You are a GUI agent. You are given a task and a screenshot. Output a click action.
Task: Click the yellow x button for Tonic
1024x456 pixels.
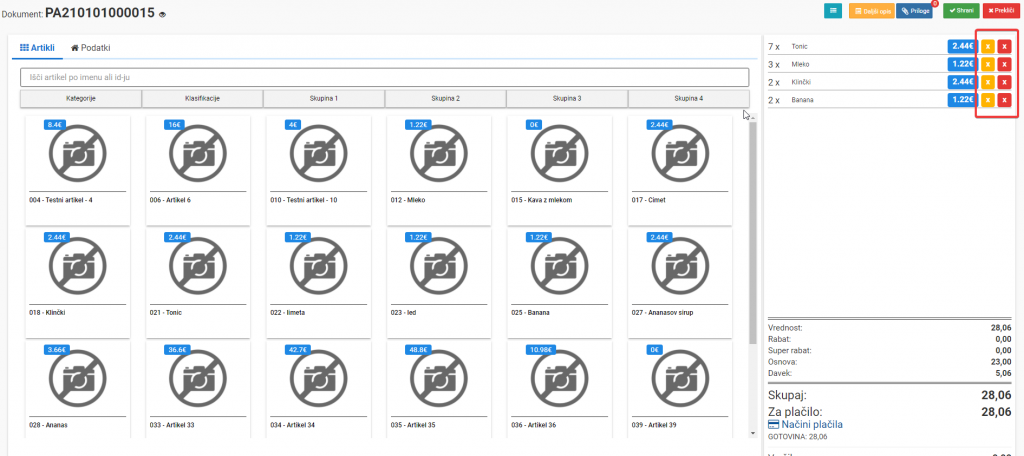[x=987, y=46]
